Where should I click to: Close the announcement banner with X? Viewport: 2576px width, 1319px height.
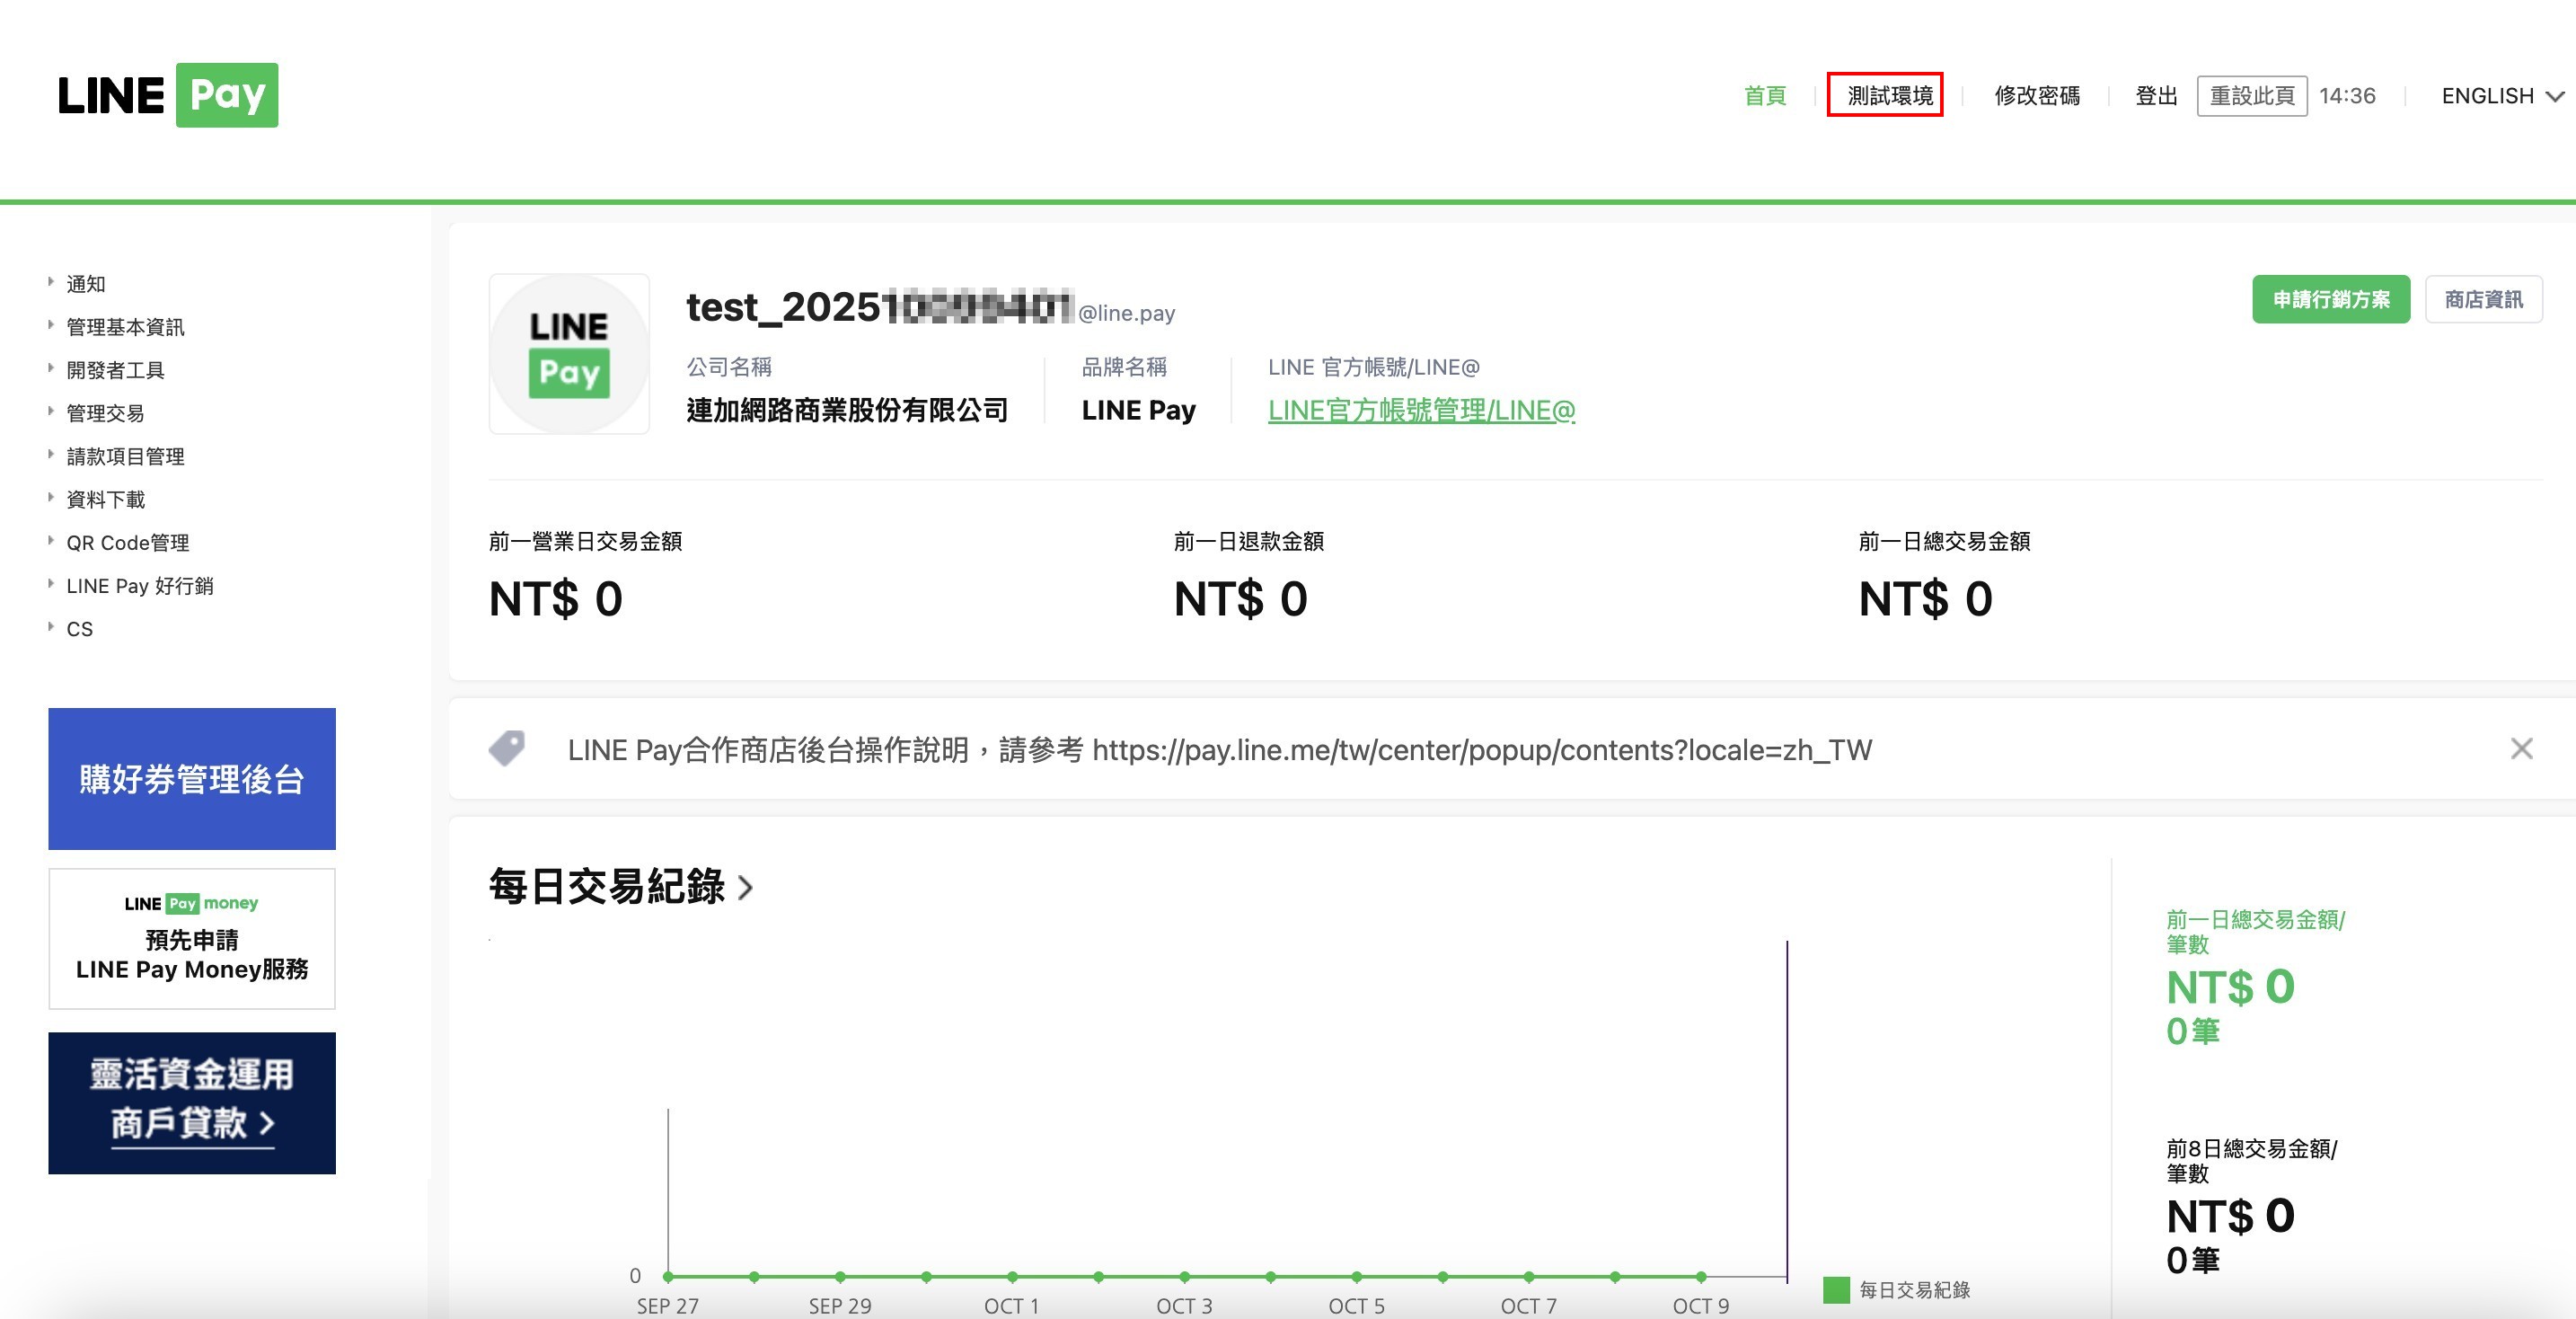coord(2521,749)
